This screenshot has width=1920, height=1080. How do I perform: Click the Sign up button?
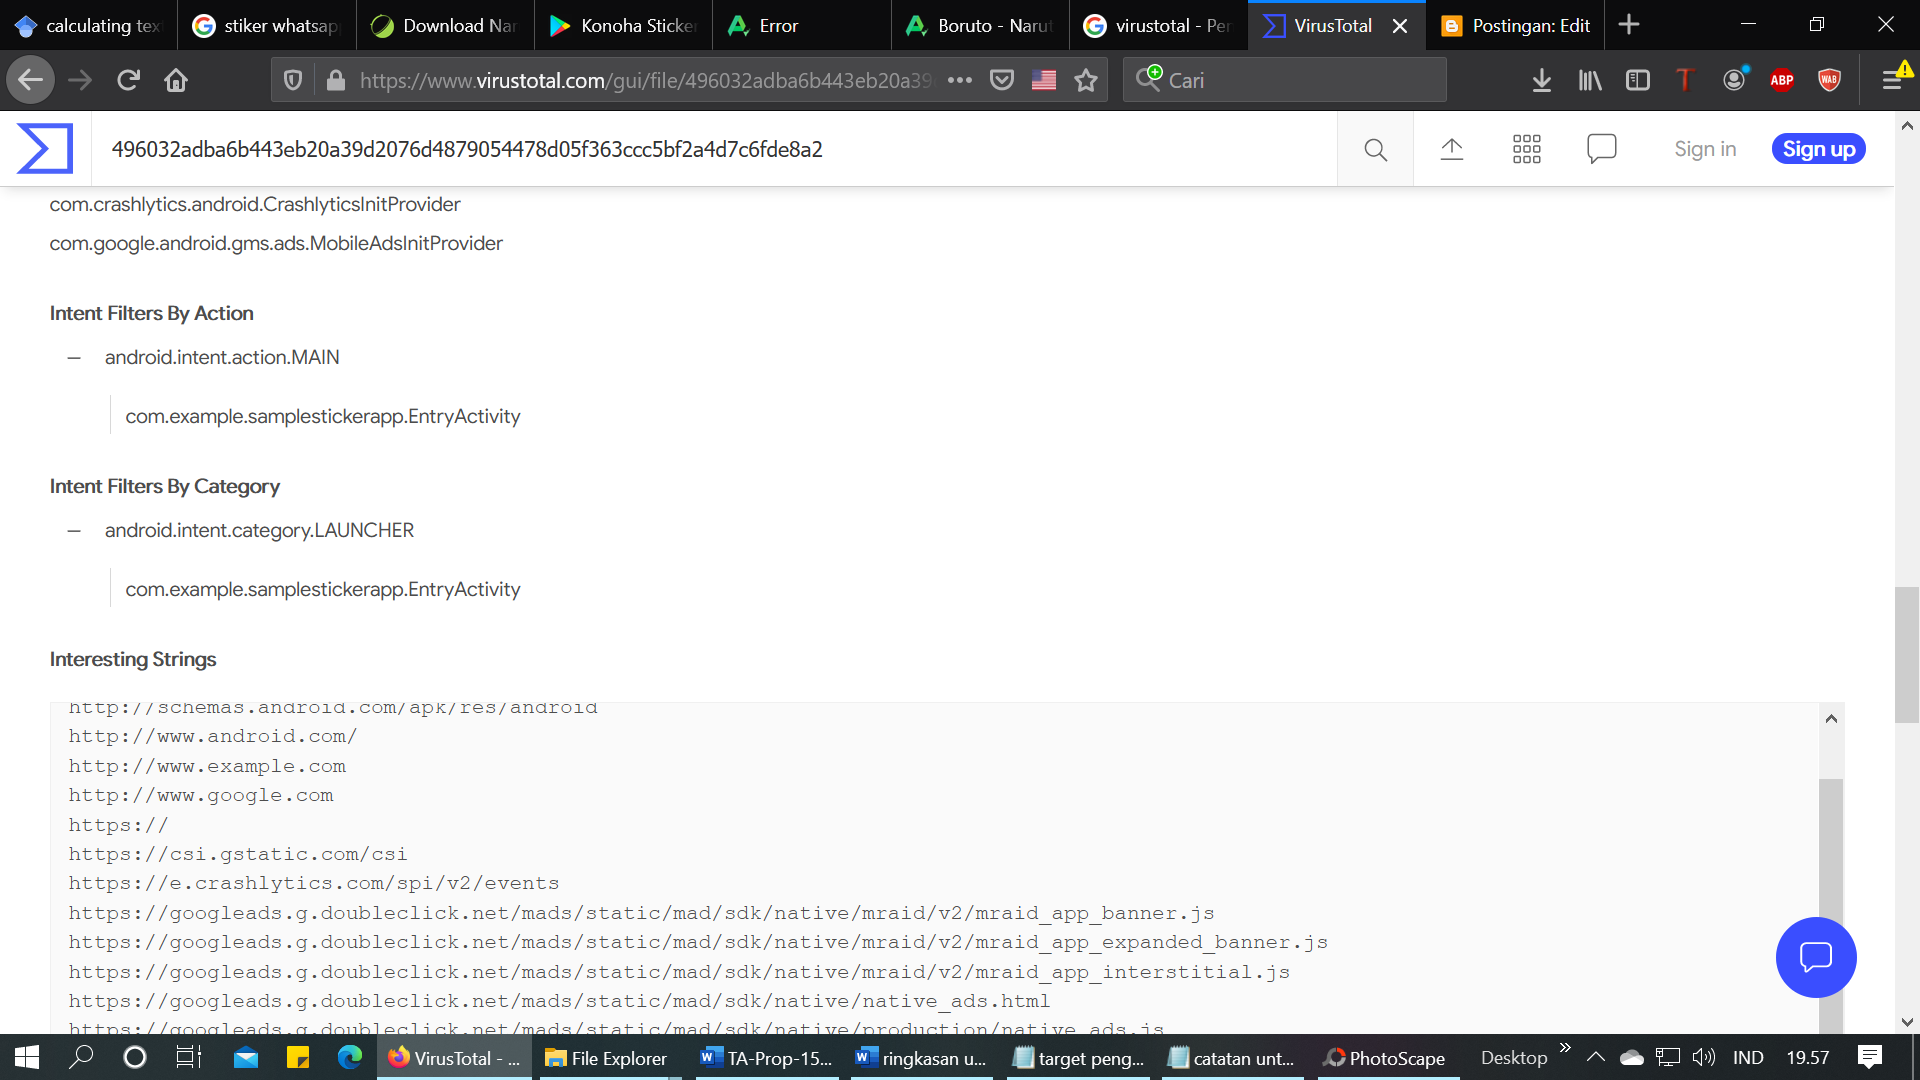1818,149
